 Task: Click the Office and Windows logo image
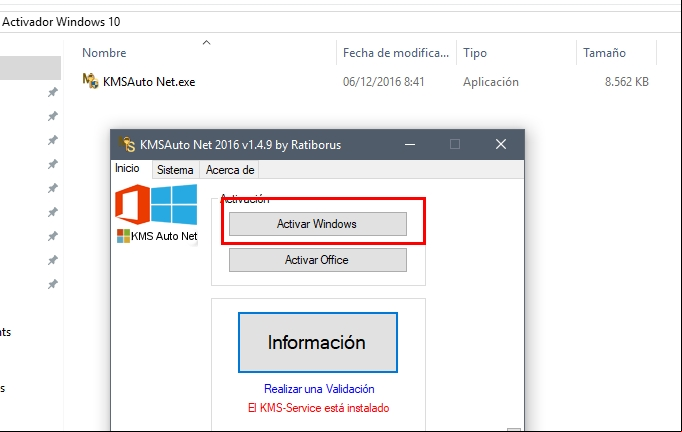(x=156, y=204)
